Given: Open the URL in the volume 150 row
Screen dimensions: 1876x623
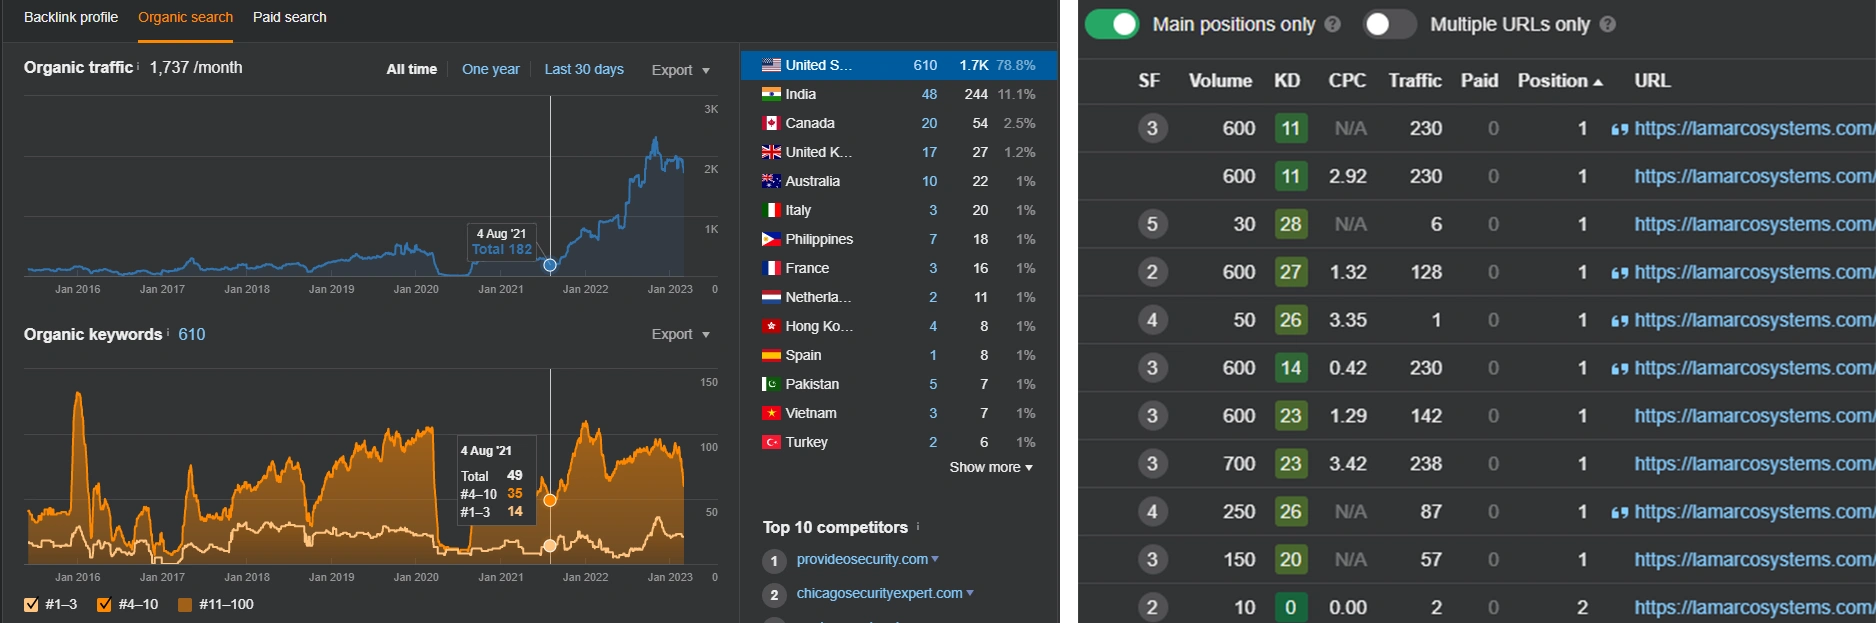Looking at the screenshot, I should coord(1755,560).
